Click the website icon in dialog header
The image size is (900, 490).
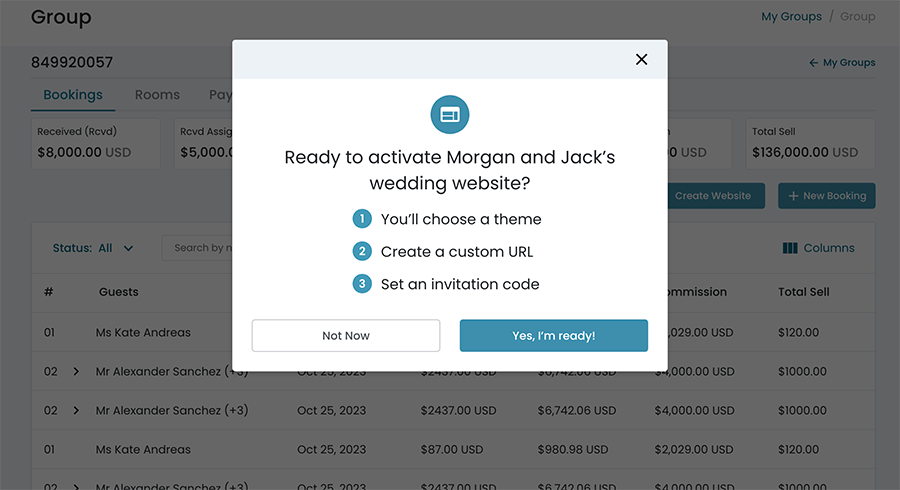(x=450, y=115)
